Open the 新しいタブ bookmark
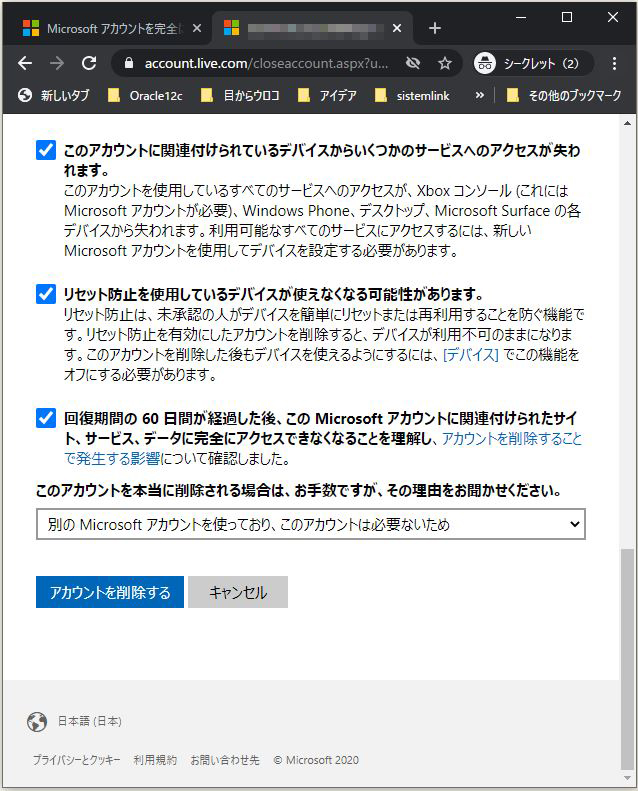 pos(53,95)
